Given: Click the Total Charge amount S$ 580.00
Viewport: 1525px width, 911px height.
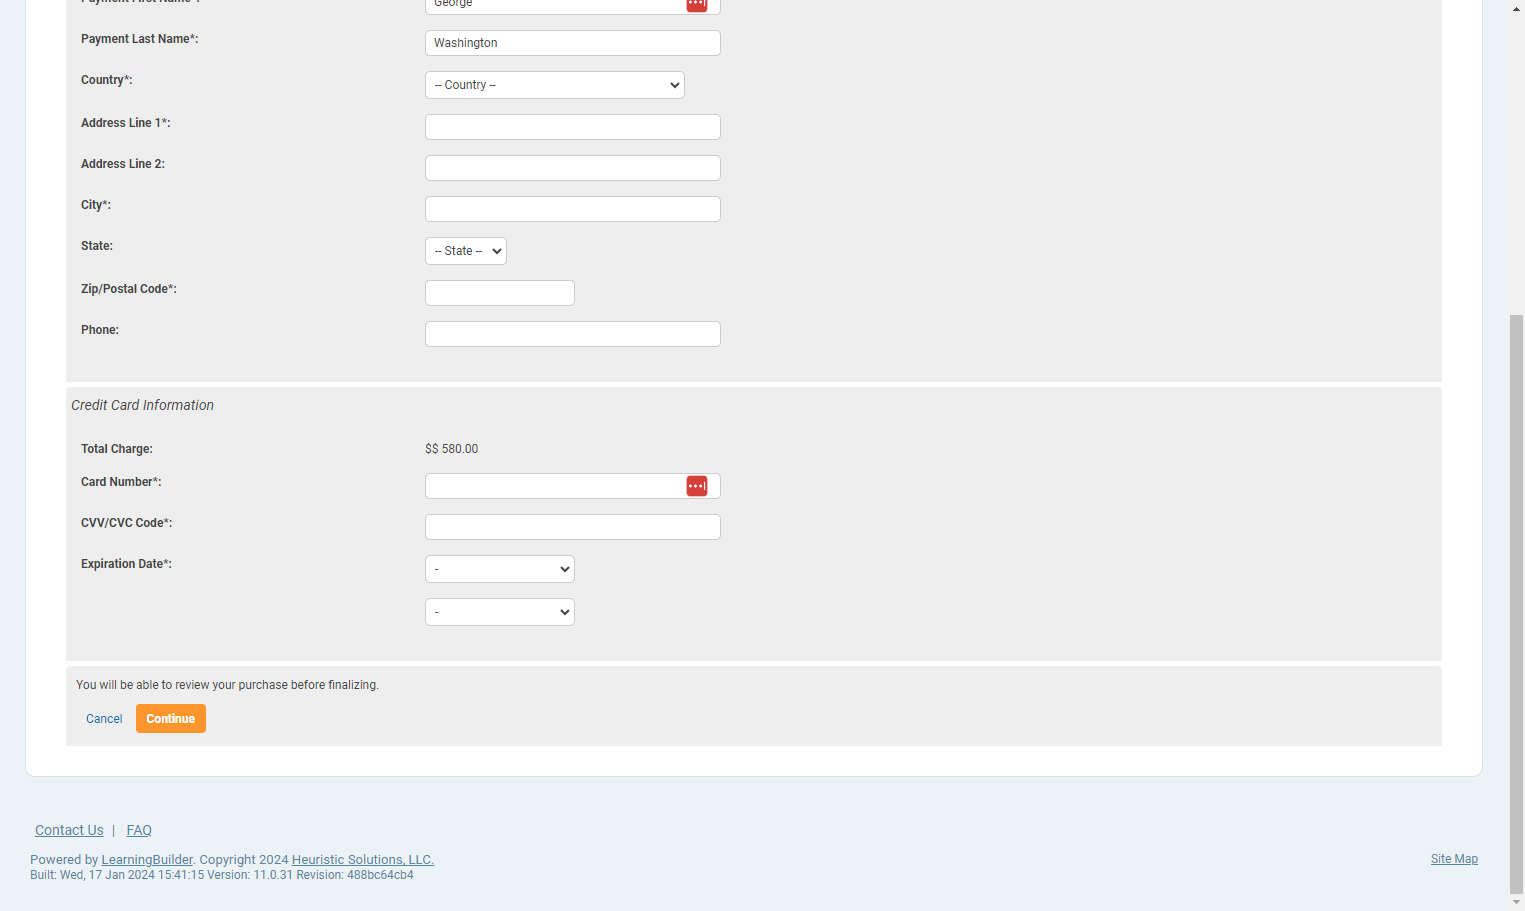Looking at the screenshot, I should click(x=452, y=449).
